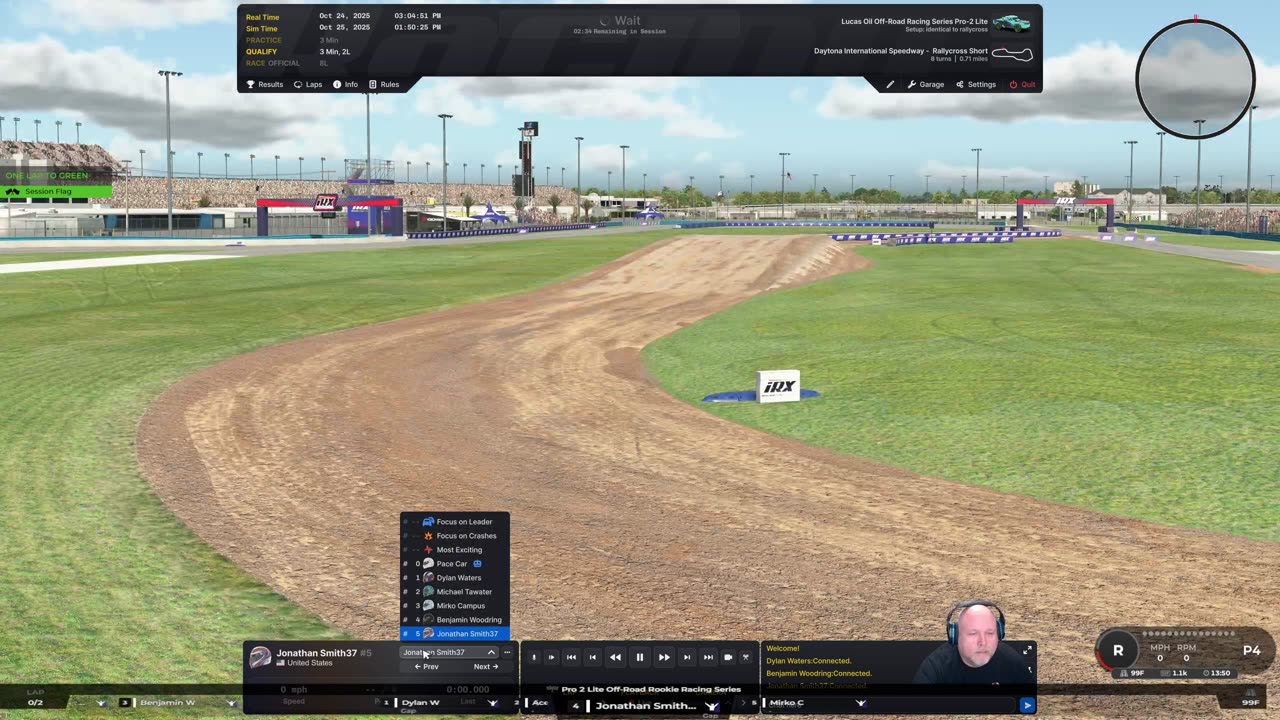Select Jonathan Smith37 in driver list
This screenshot has width=1280, height=720.
(x=455, y=633)
